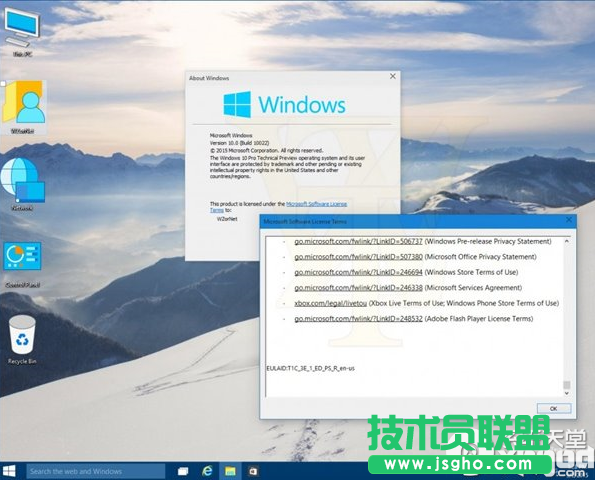The image size is (595, 480).
Task: Click the Version 10.0 Build 10022 text
Action: click(239, 143)
